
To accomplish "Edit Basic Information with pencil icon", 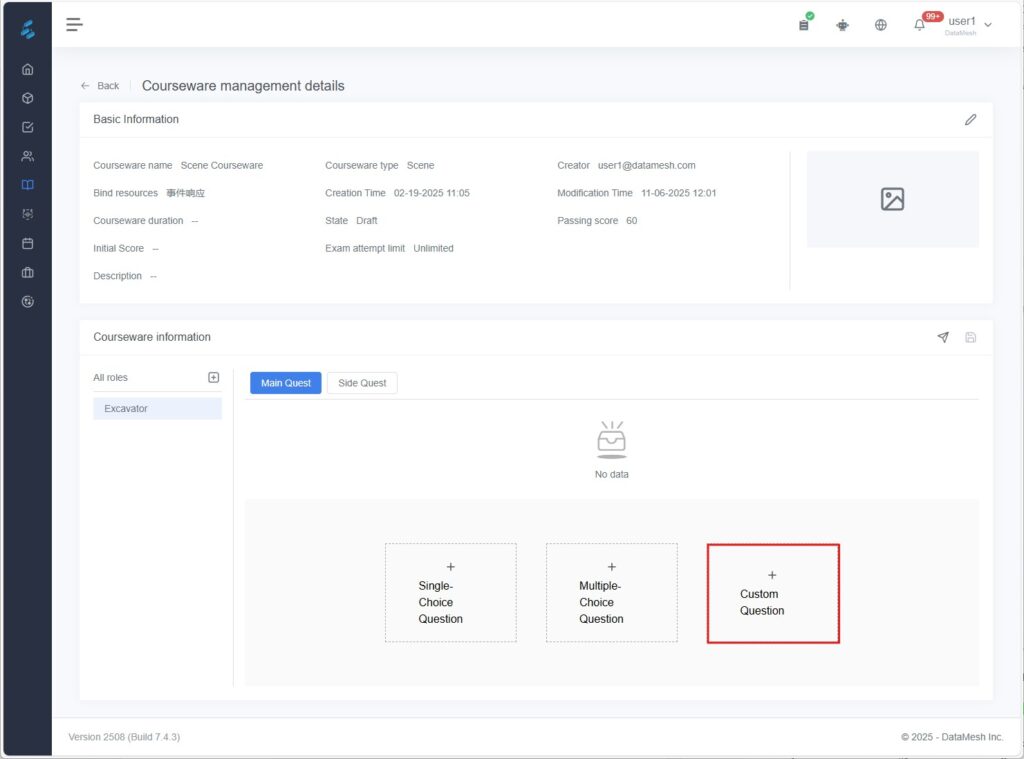I will tap(970, 120).
